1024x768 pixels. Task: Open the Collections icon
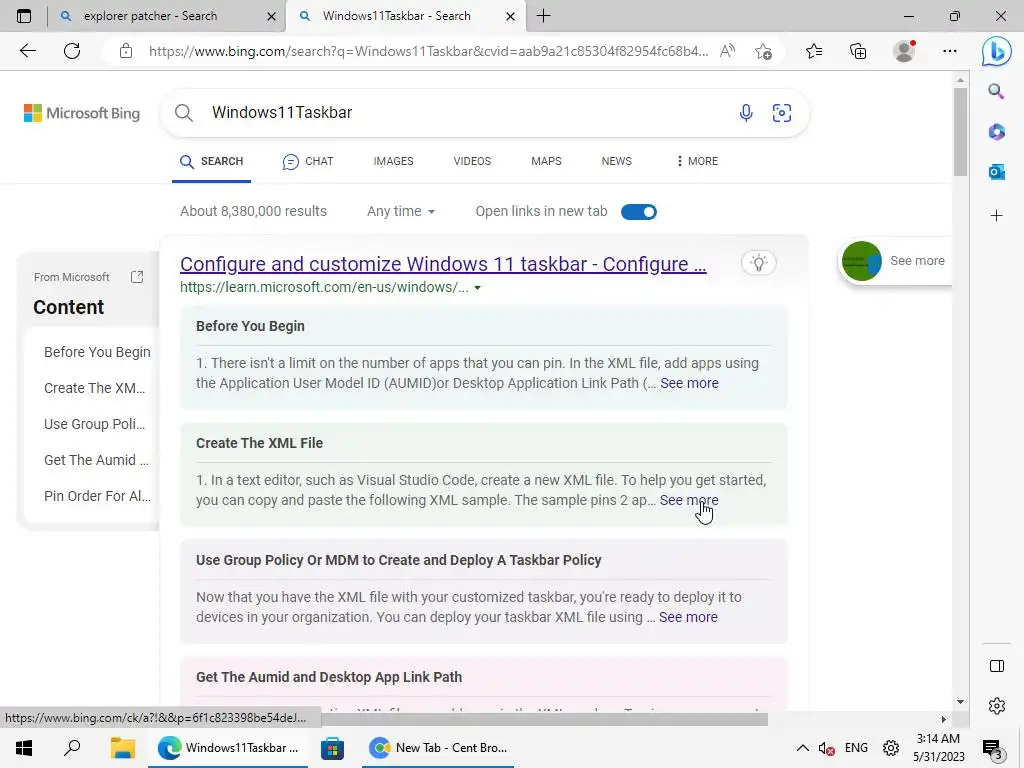pos(858,51)
